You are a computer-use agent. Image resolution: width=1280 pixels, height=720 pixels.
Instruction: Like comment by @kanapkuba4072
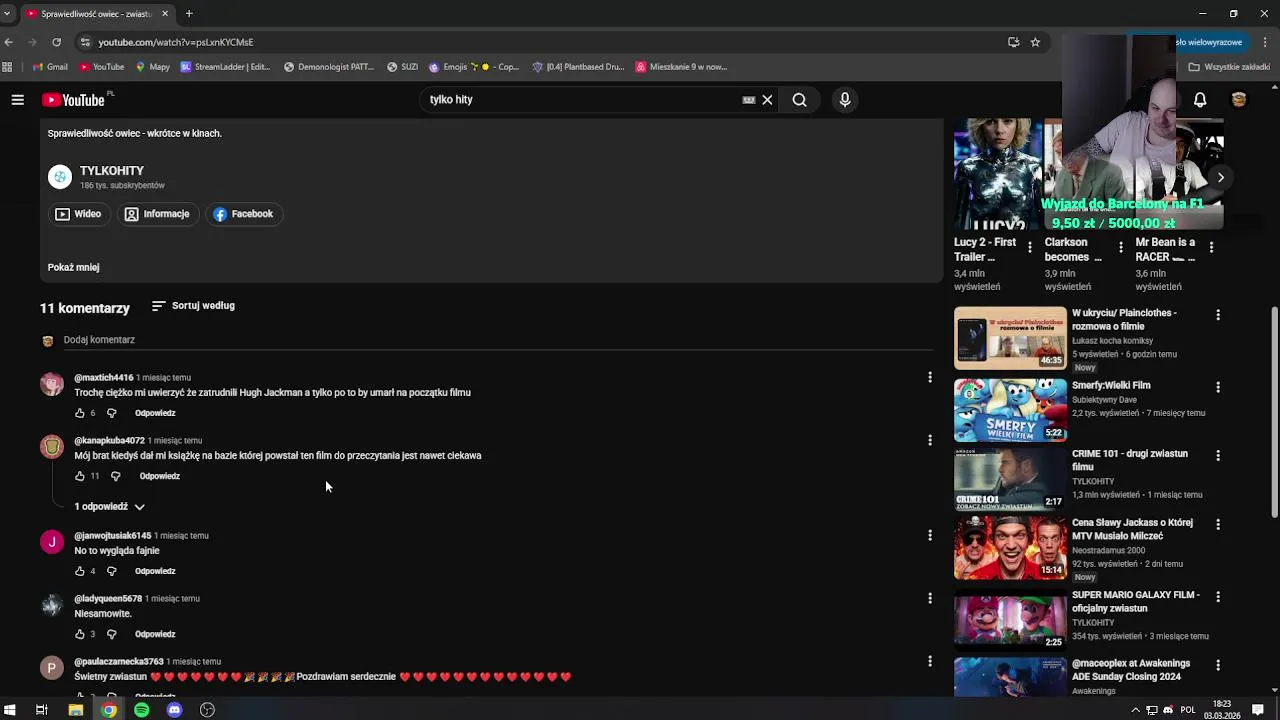click(x=80, y=476)
